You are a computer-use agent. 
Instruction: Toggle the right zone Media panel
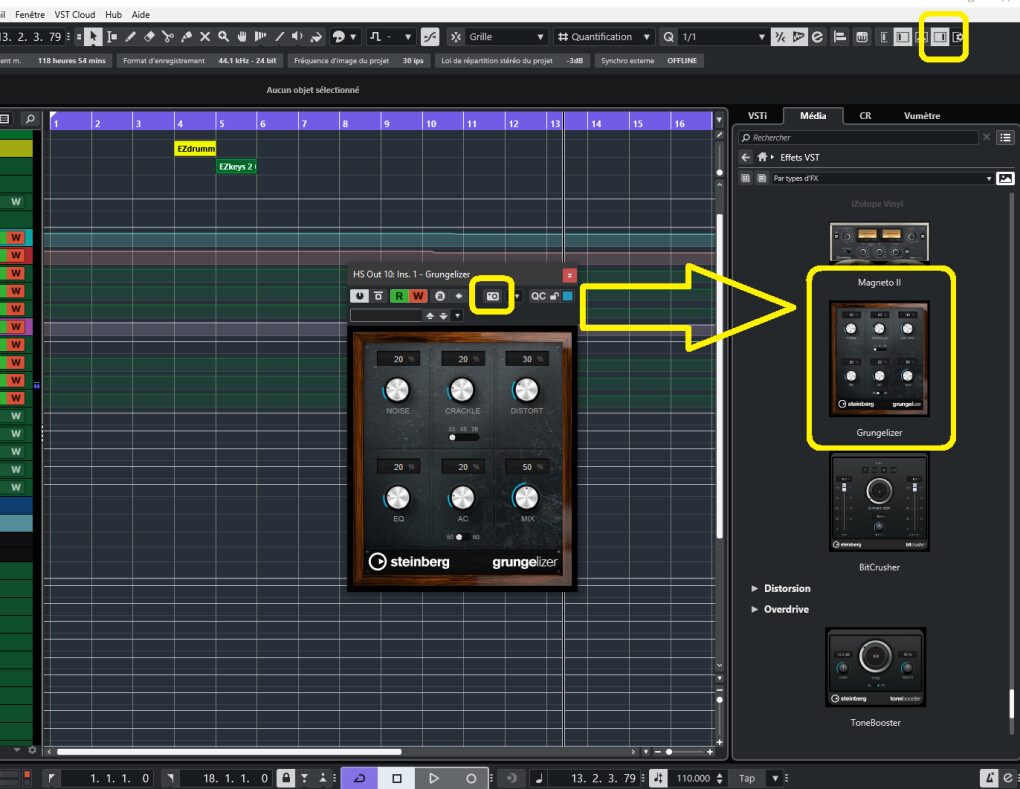(939, 37)
